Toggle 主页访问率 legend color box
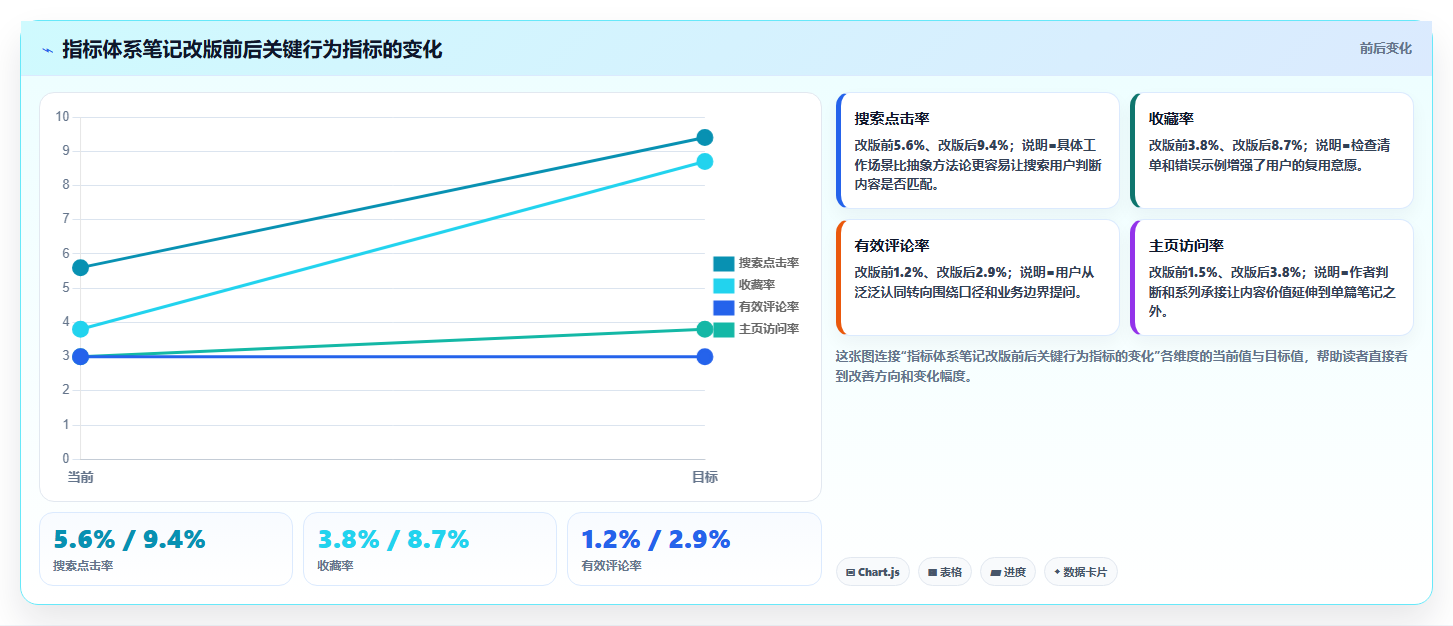 724,329
